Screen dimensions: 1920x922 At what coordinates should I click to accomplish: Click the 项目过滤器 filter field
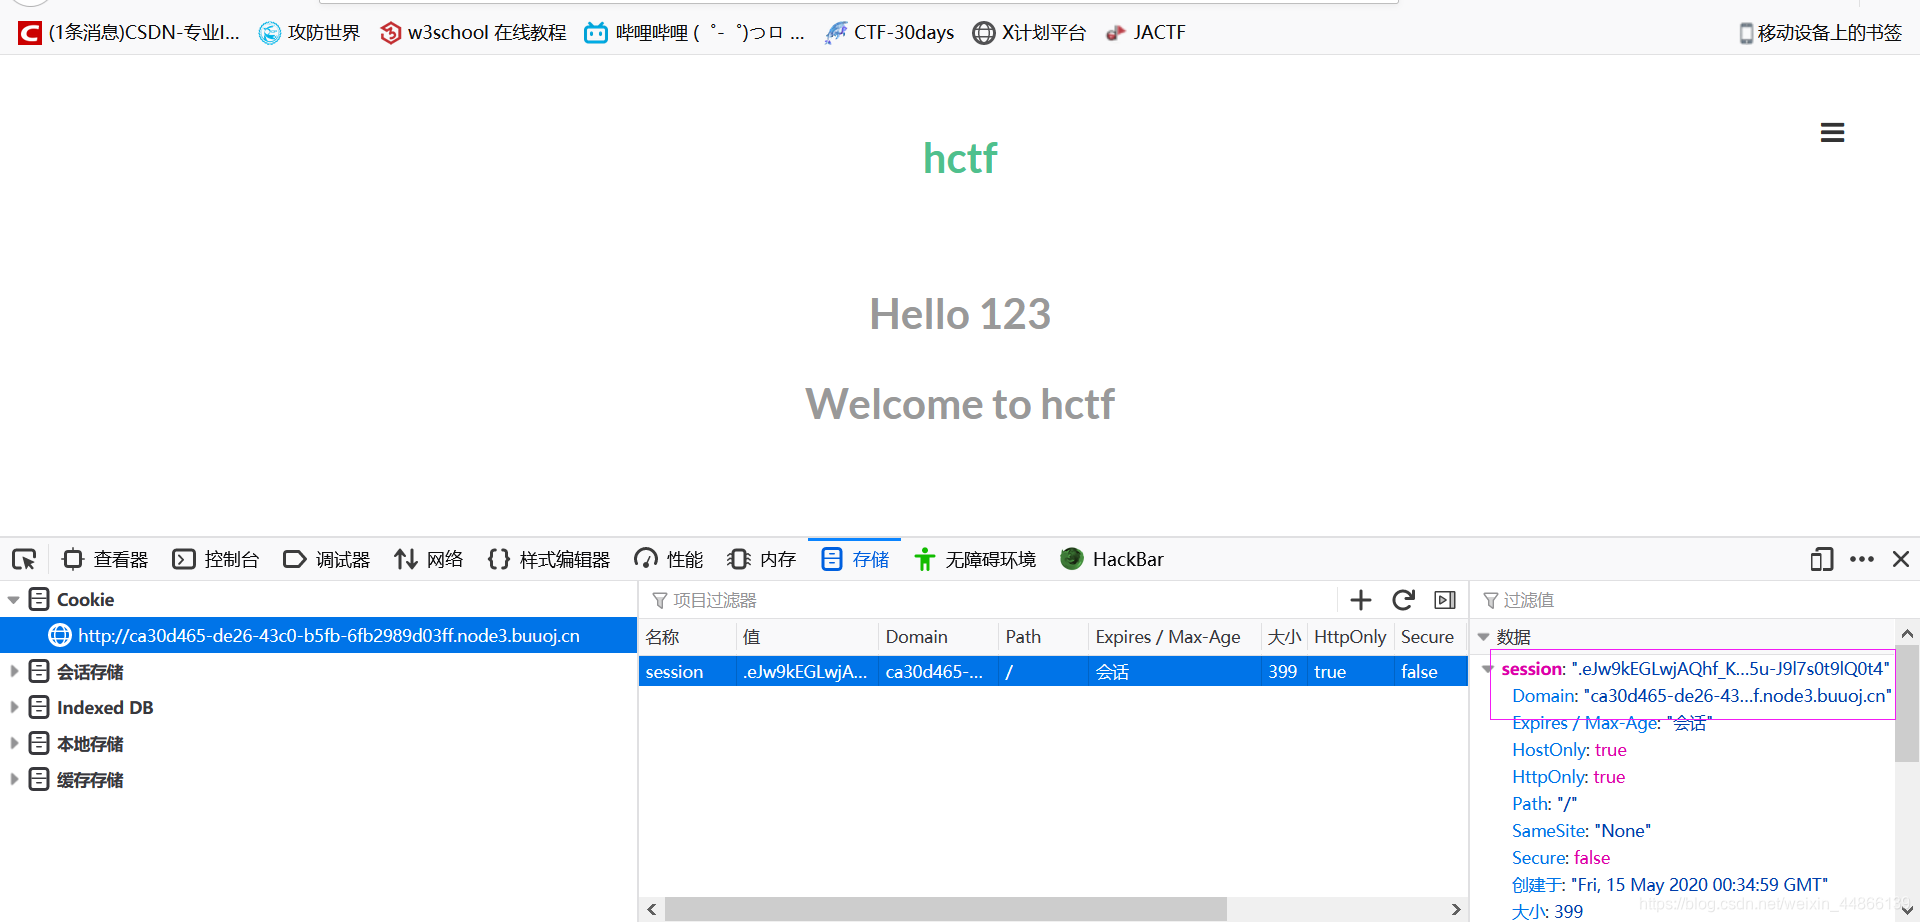[990, 600]
